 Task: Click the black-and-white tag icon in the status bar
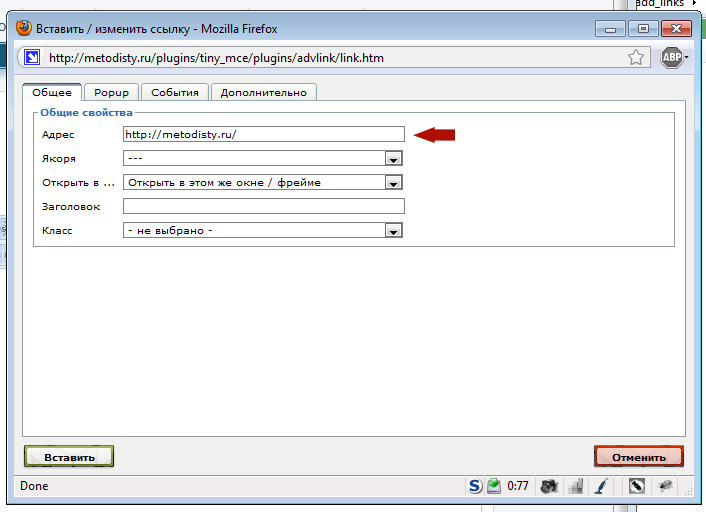click(637, 486)
